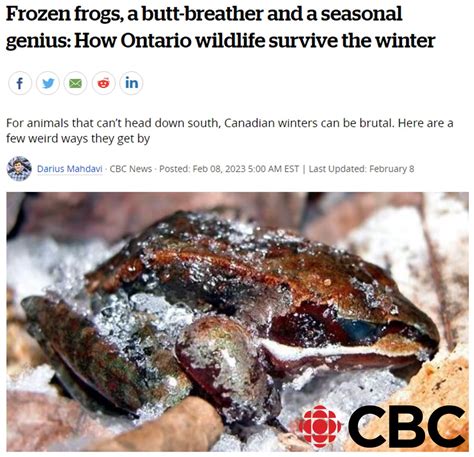
Task: Click Darius Mahdavi's author avatar
Action: coord(19,169)
